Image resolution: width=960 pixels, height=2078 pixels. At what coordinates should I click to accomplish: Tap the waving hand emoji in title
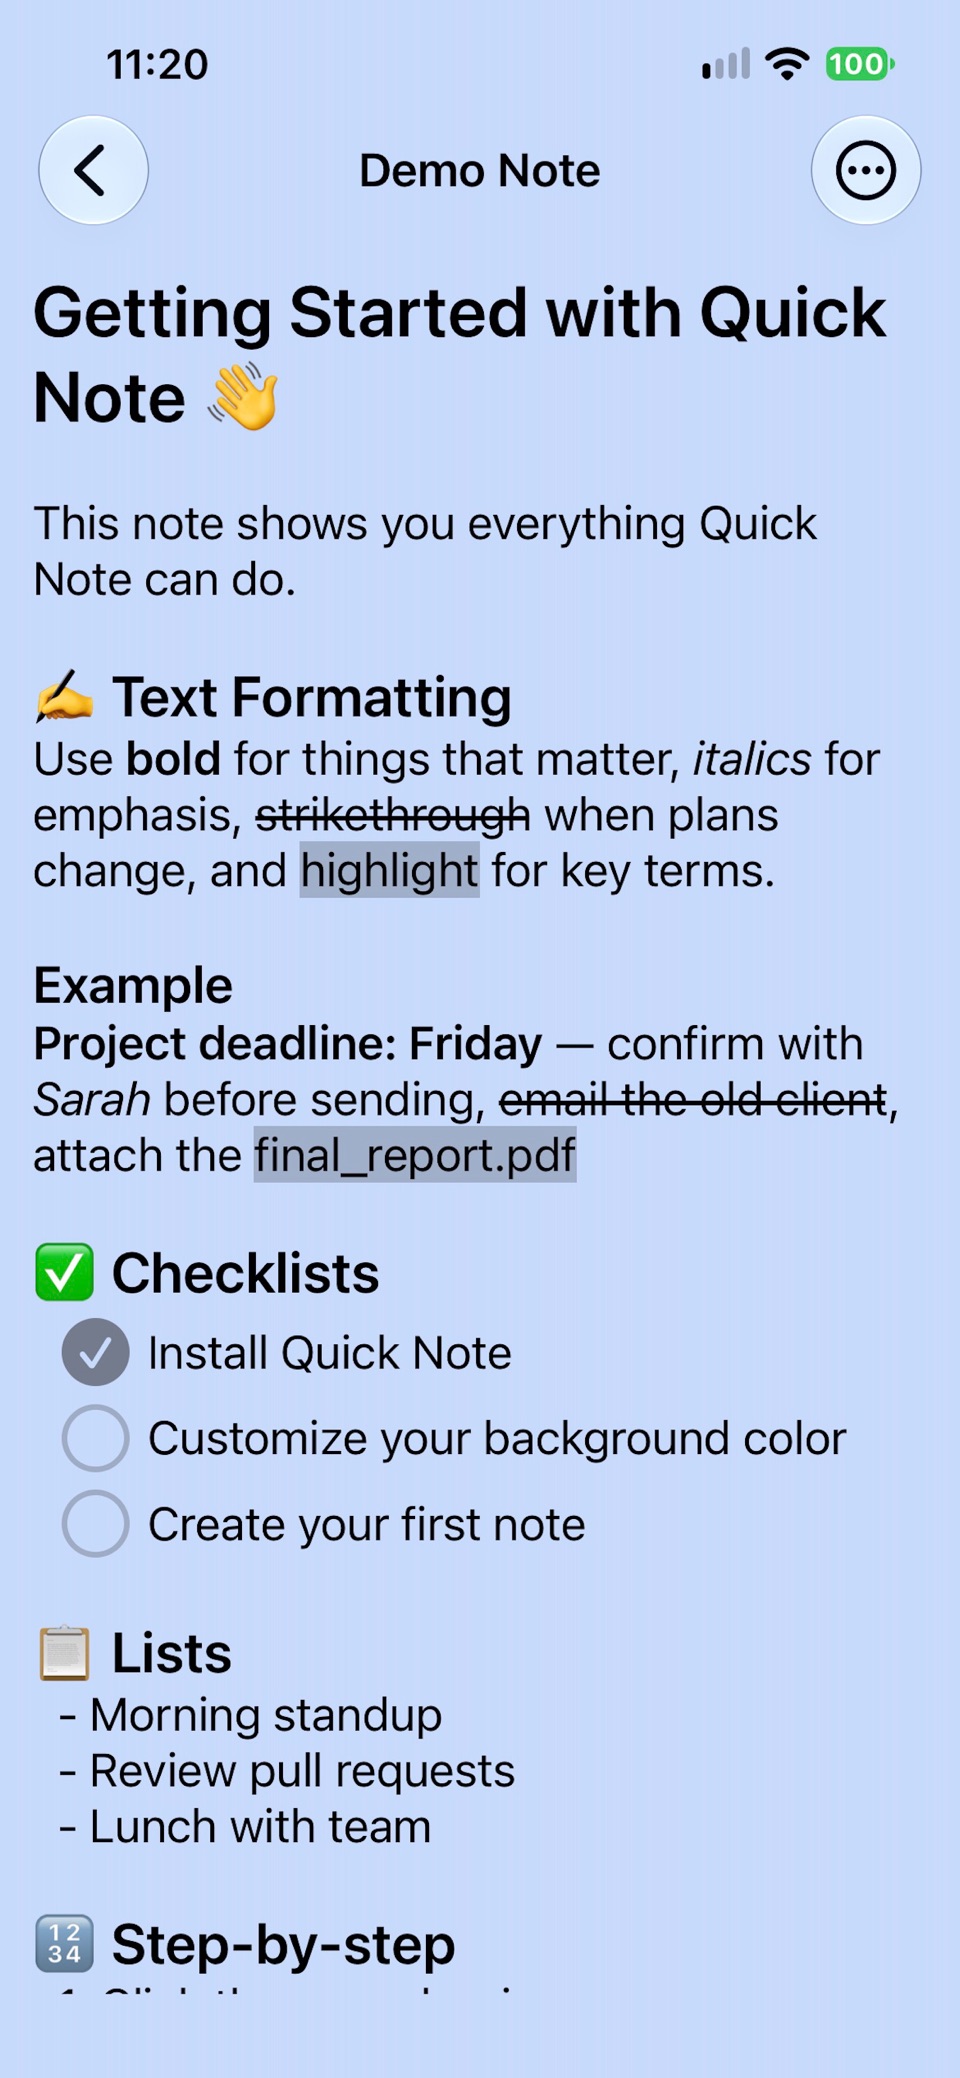(242, 397)
